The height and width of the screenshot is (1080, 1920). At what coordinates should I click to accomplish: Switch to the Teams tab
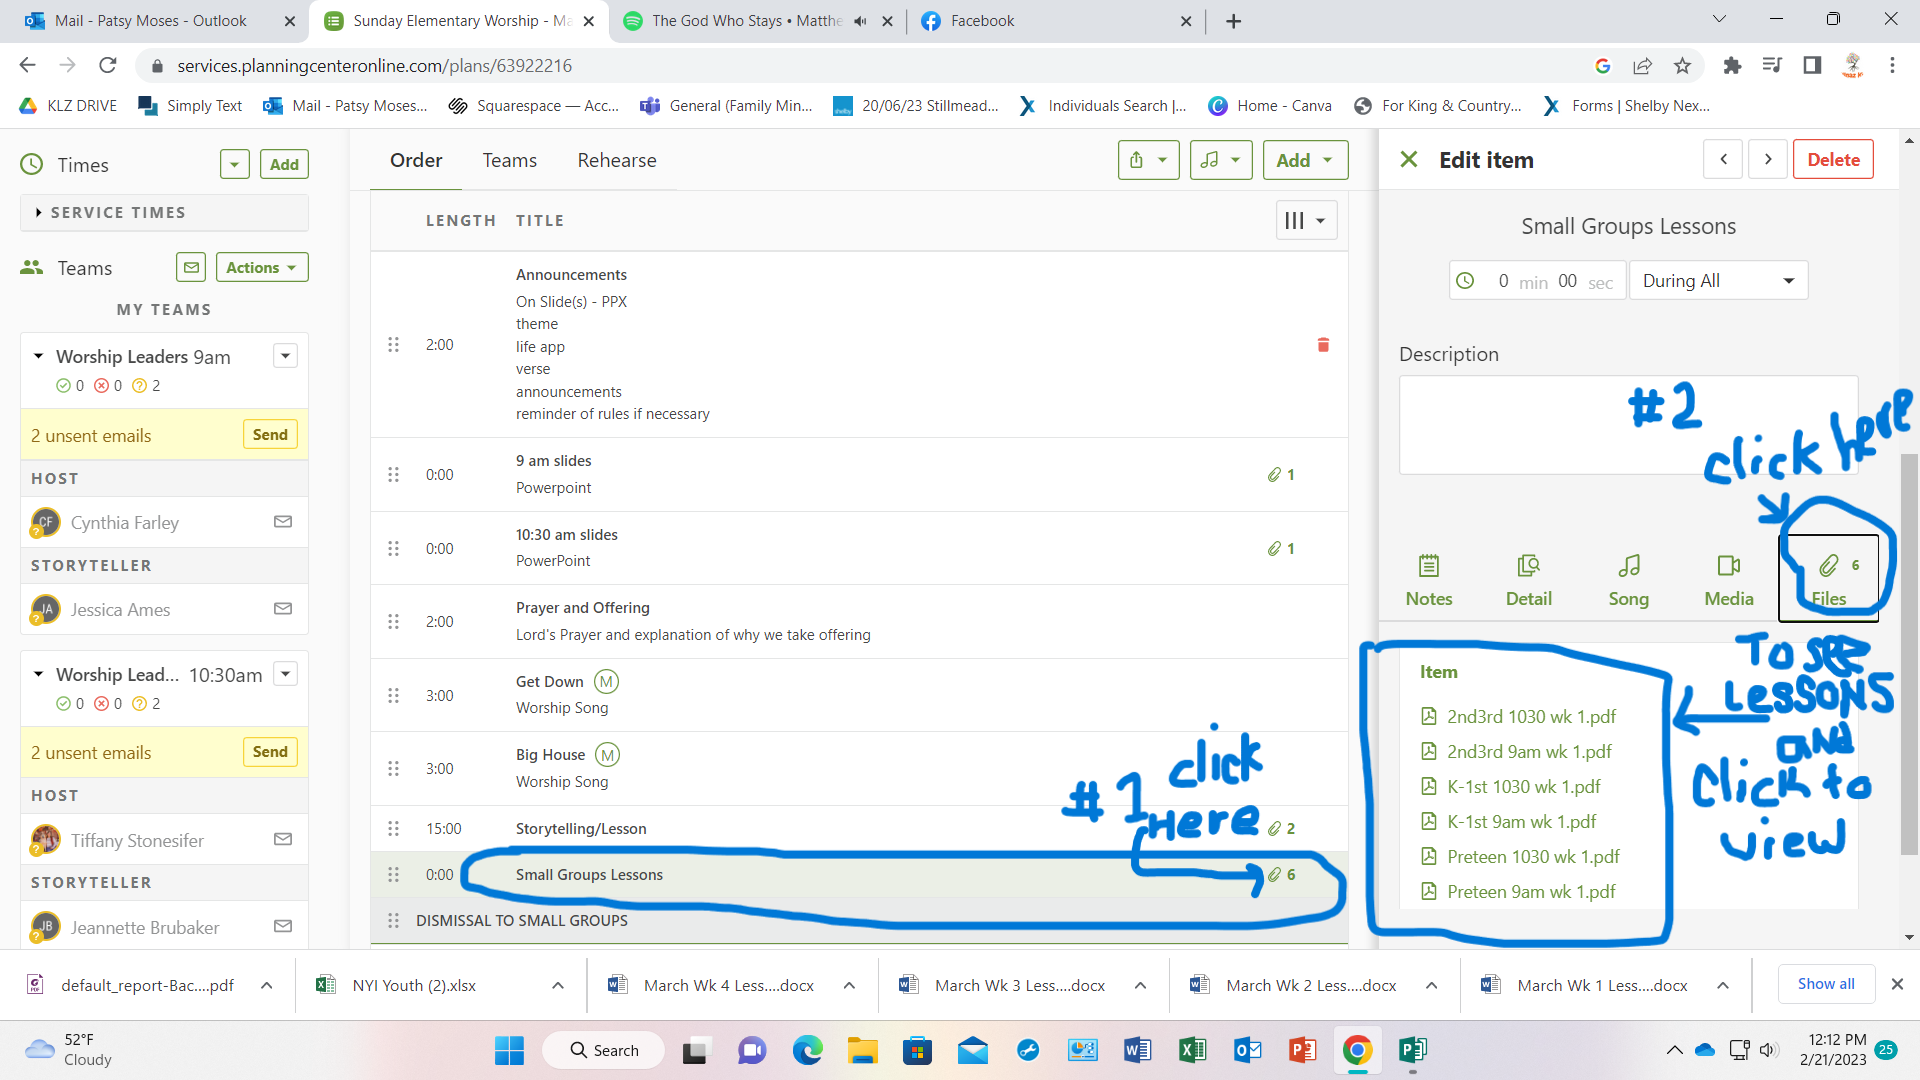[509, 160]
